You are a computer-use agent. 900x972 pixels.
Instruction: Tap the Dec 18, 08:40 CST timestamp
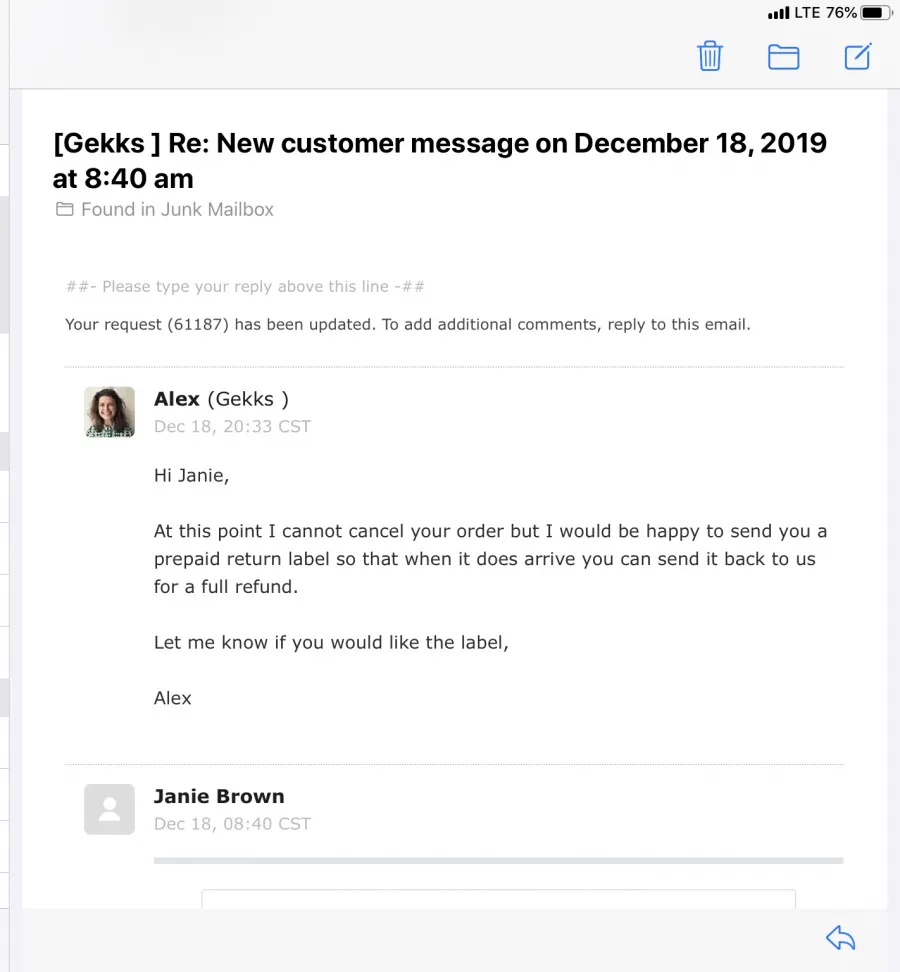click(232, 824)
